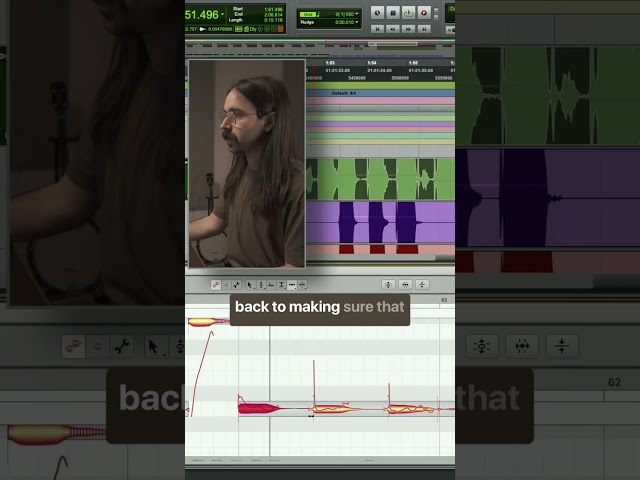
Task: Click the 1:54 marker on timeline ruler
Action: pyautogui.click(x=371, y=63)
